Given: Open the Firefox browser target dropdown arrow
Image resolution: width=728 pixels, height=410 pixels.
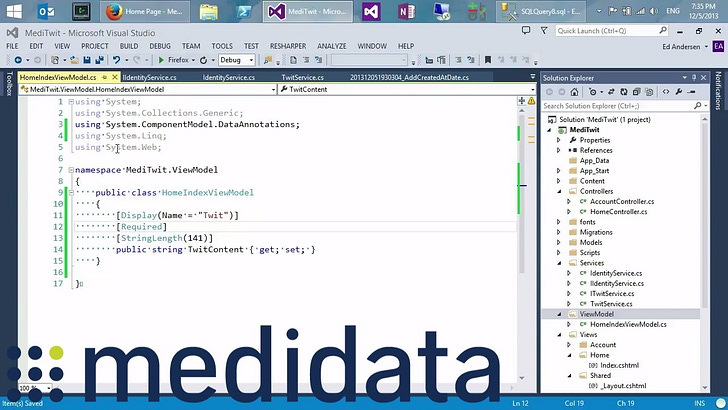Looking at the screenshot, I should 193,60.
